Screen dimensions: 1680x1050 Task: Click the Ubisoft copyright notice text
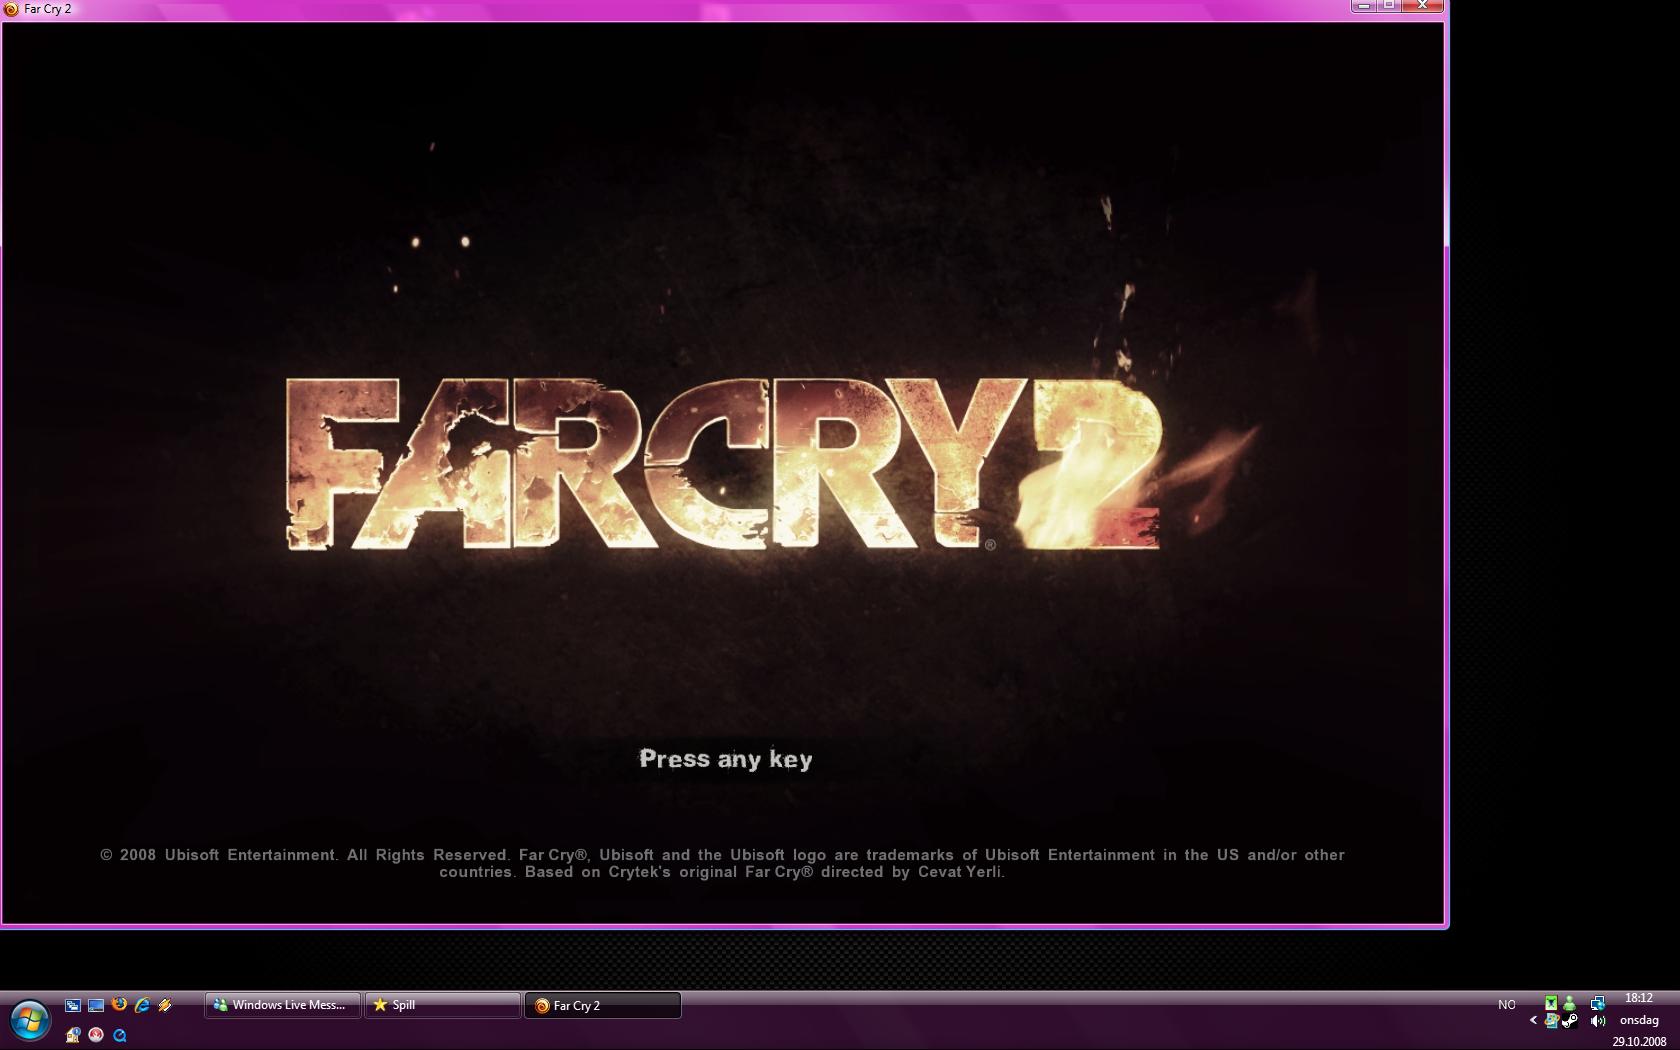(722, 863)
